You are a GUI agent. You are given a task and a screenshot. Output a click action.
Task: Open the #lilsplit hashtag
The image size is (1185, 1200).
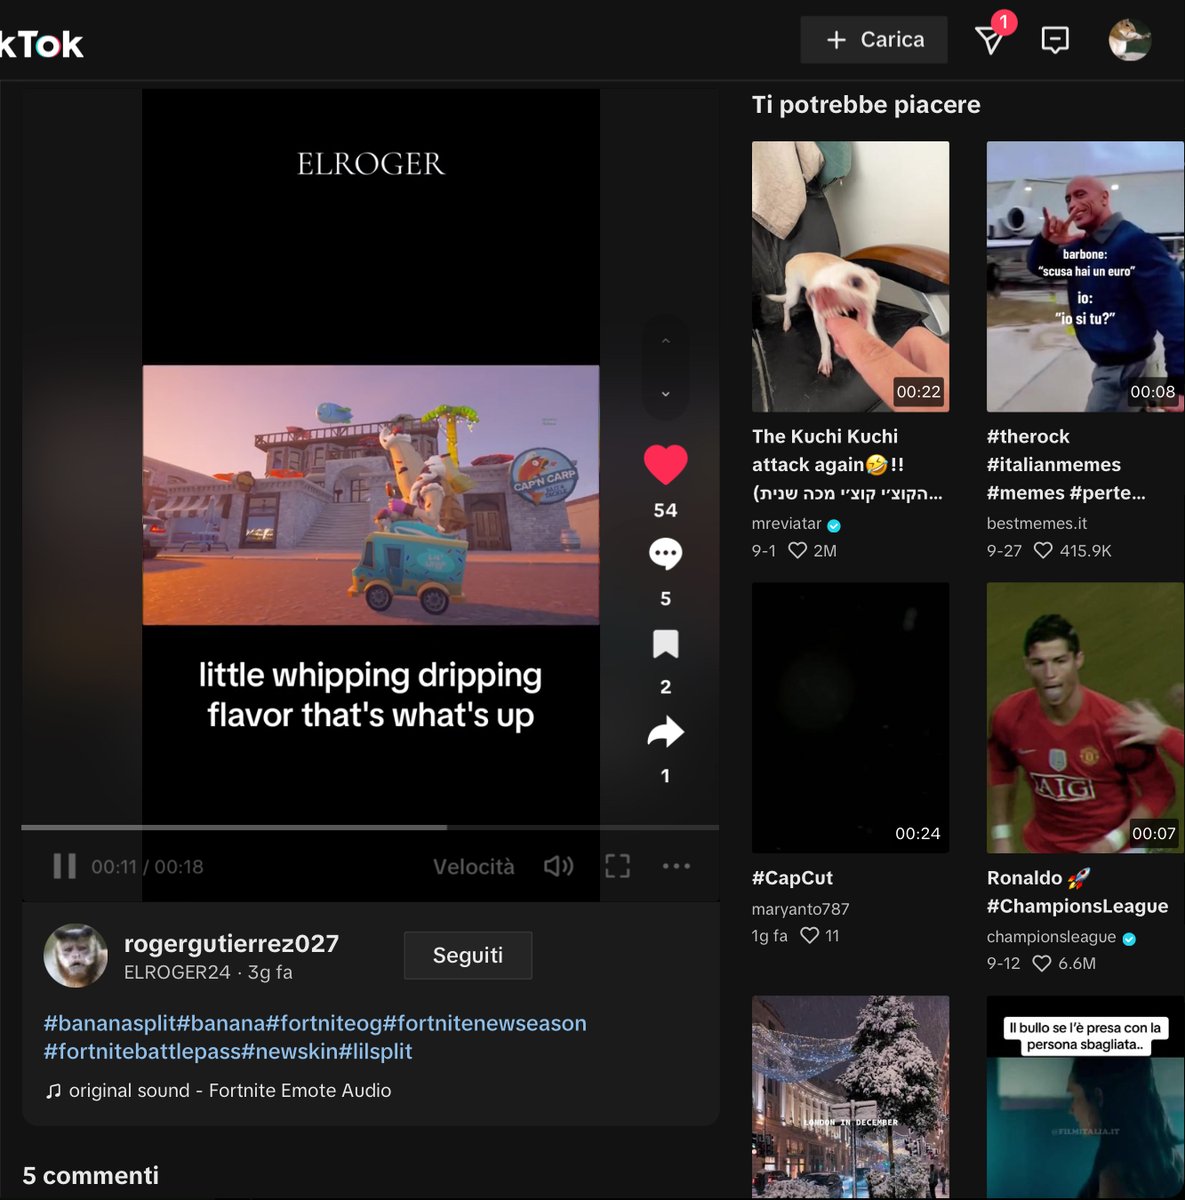(x=375, y=1051)
